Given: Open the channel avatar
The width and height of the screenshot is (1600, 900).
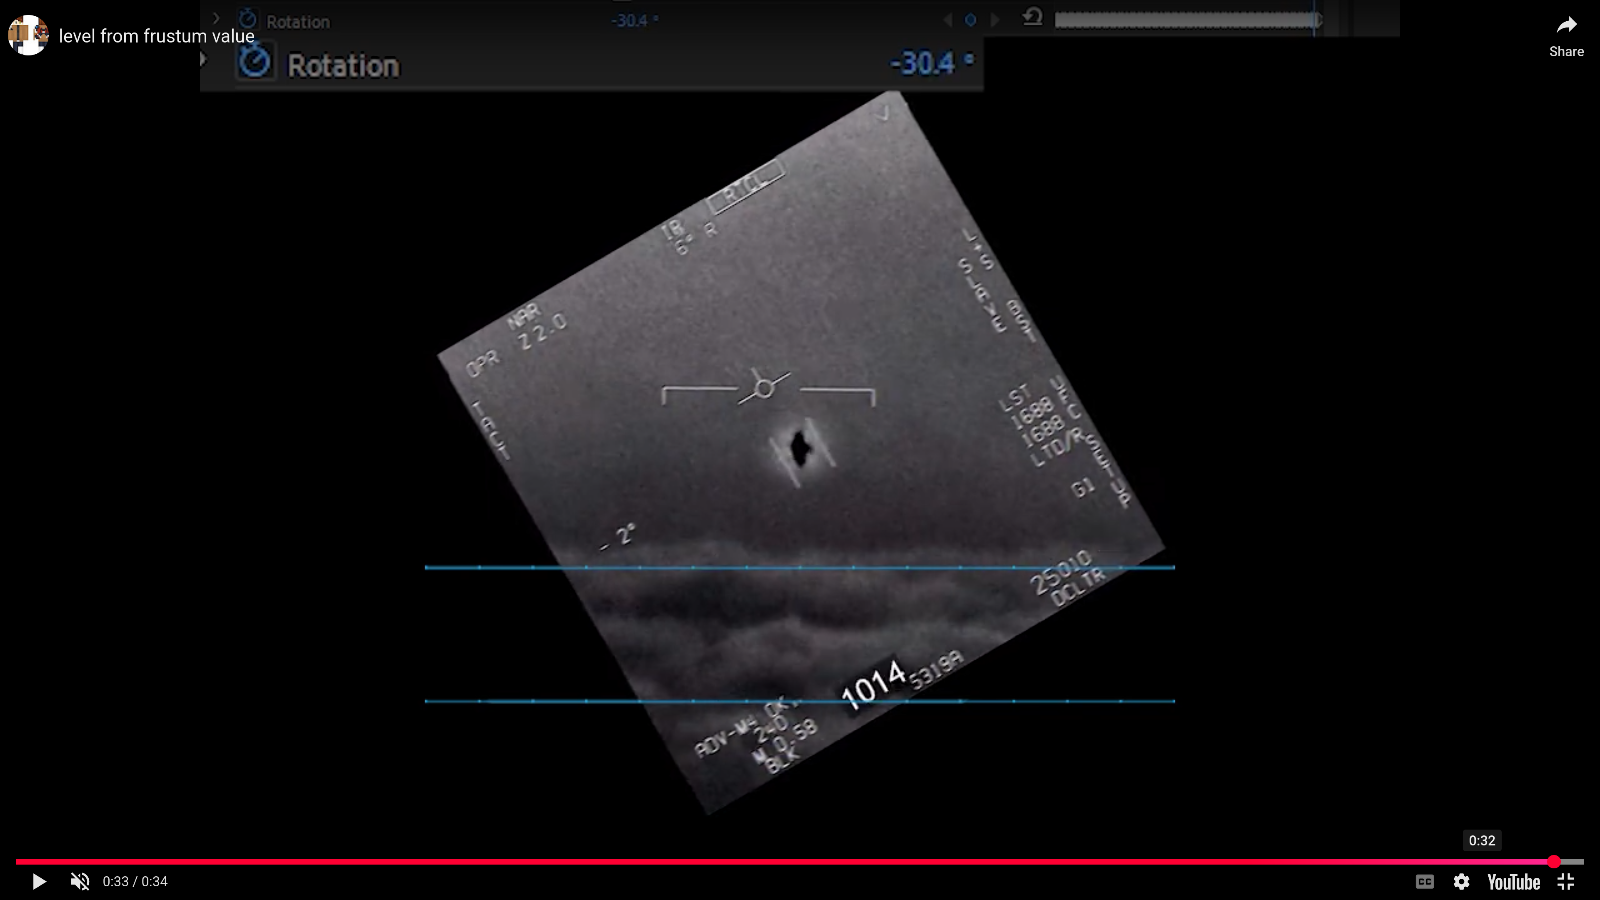Looking at the screenshot, I should pos(27,35).
